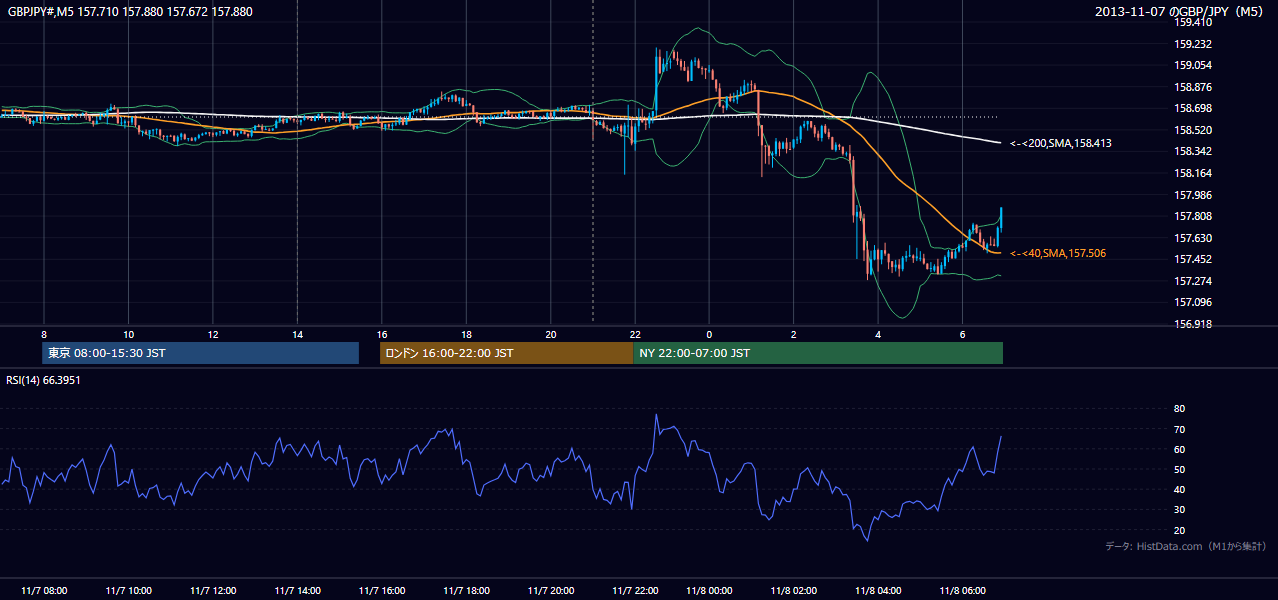Click the 158.342 price axis label
The width and height of the screenshot is (1278, 600).
(1193, 151)
